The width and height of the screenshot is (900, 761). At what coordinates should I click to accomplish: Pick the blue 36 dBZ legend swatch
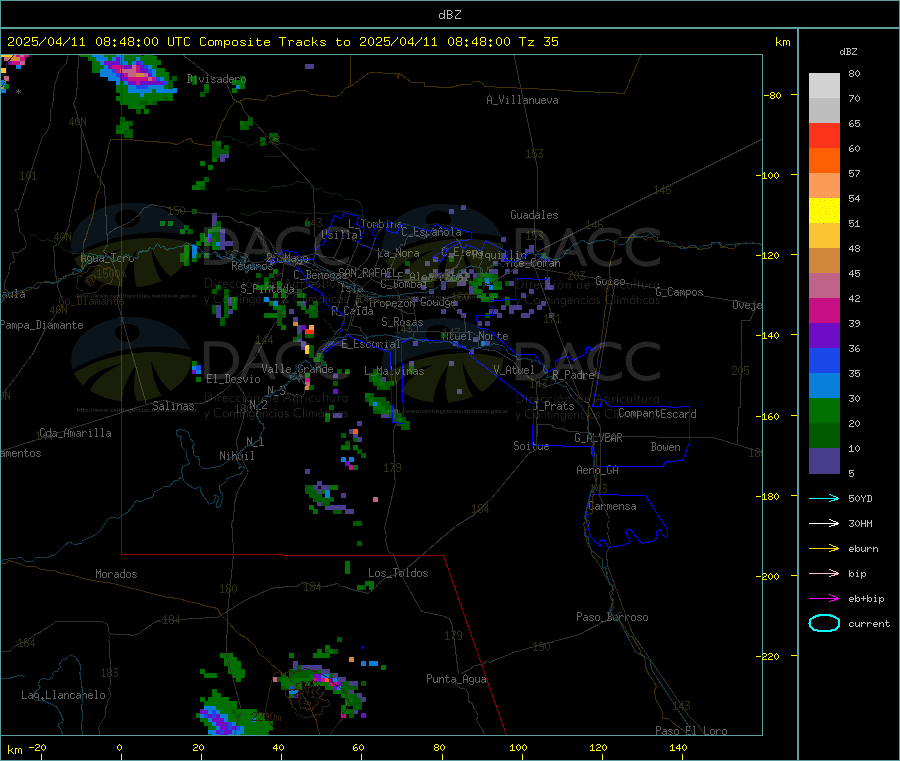(824, 360)
